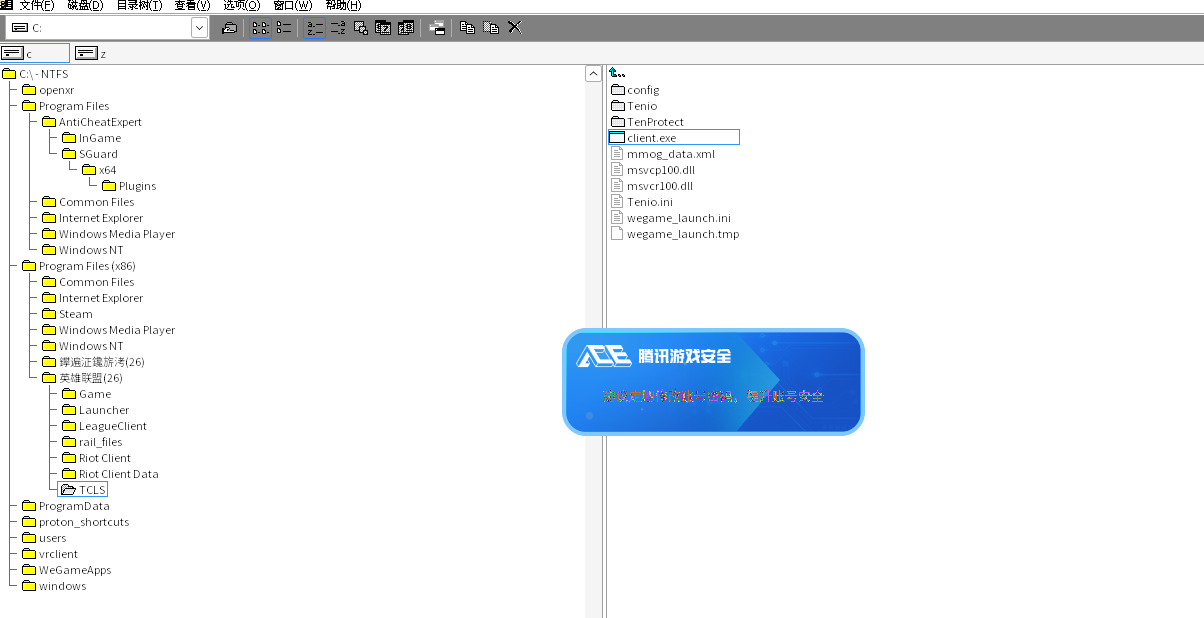Select Tenio.ini file
The image size is (1204, 618).
coord(642,202)
